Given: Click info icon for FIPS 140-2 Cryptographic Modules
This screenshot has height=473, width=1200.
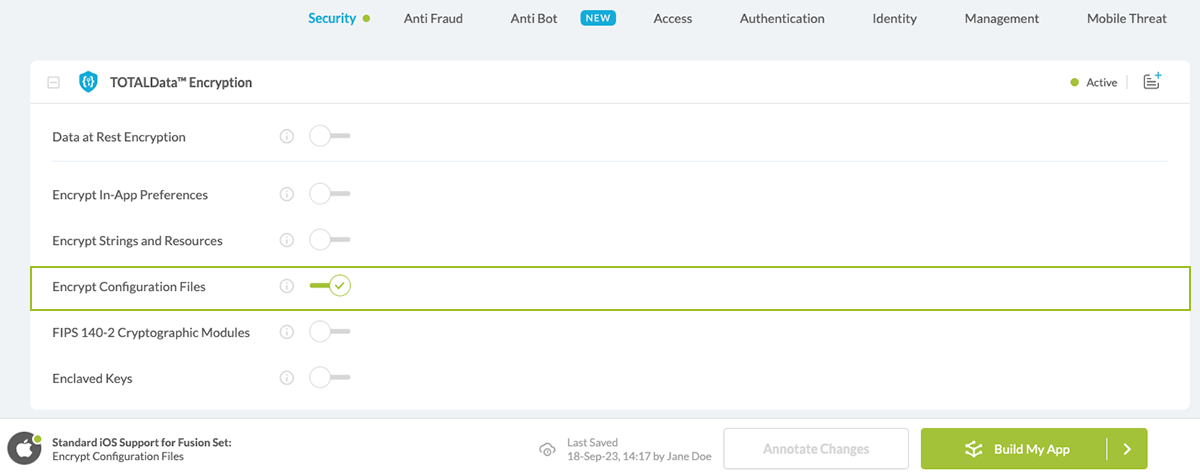Looking at the screenshot, I should point(287,332).
